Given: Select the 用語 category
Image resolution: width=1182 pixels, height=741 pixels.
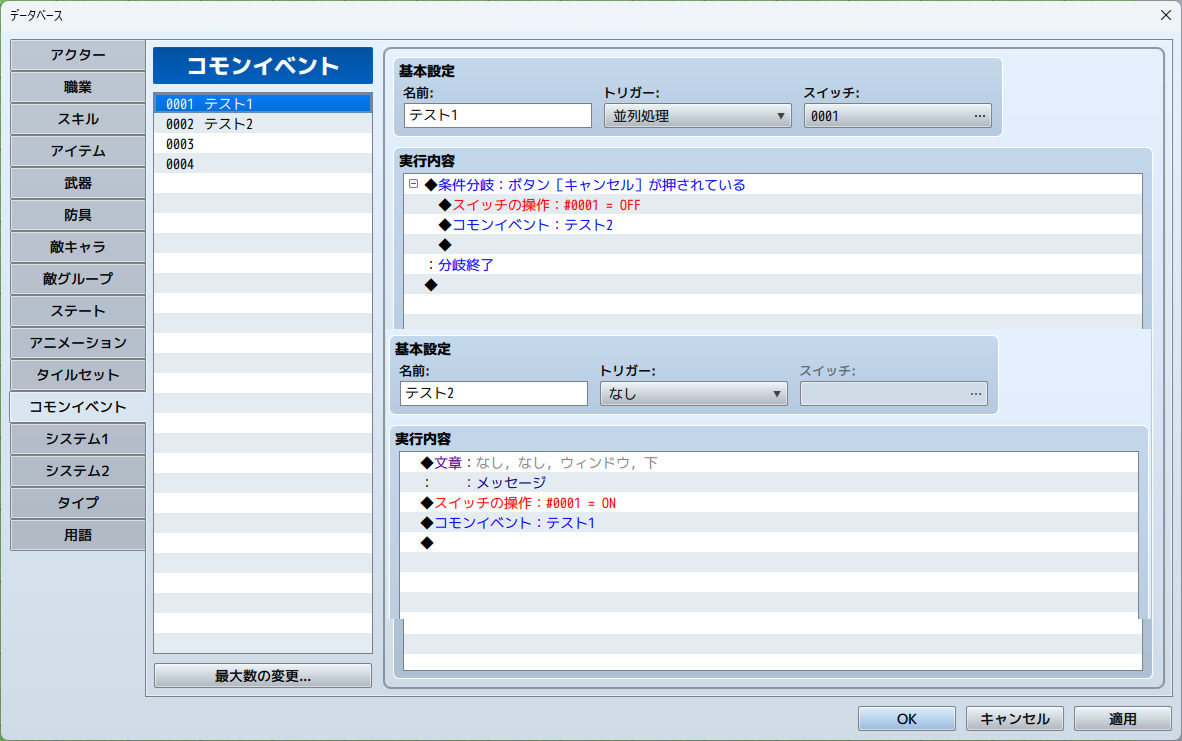Looking at the screenshot, I should coord(77,535).
